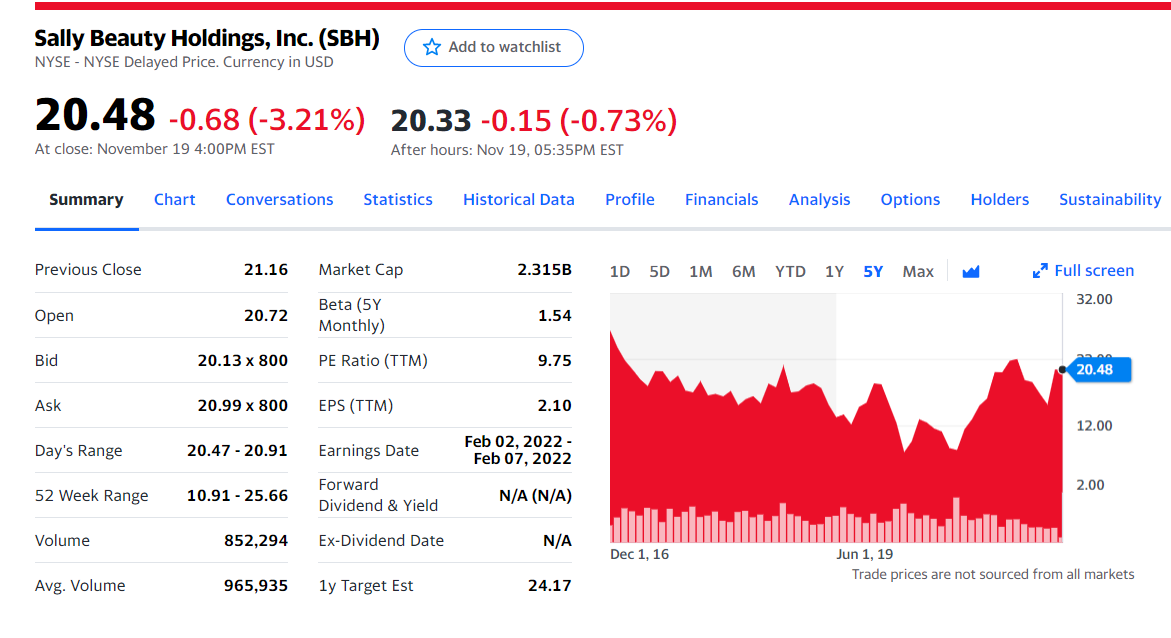Viewport: 1171px width, 638px height.
Task: Open the Historical Data tab
Action: click(519, 199)
